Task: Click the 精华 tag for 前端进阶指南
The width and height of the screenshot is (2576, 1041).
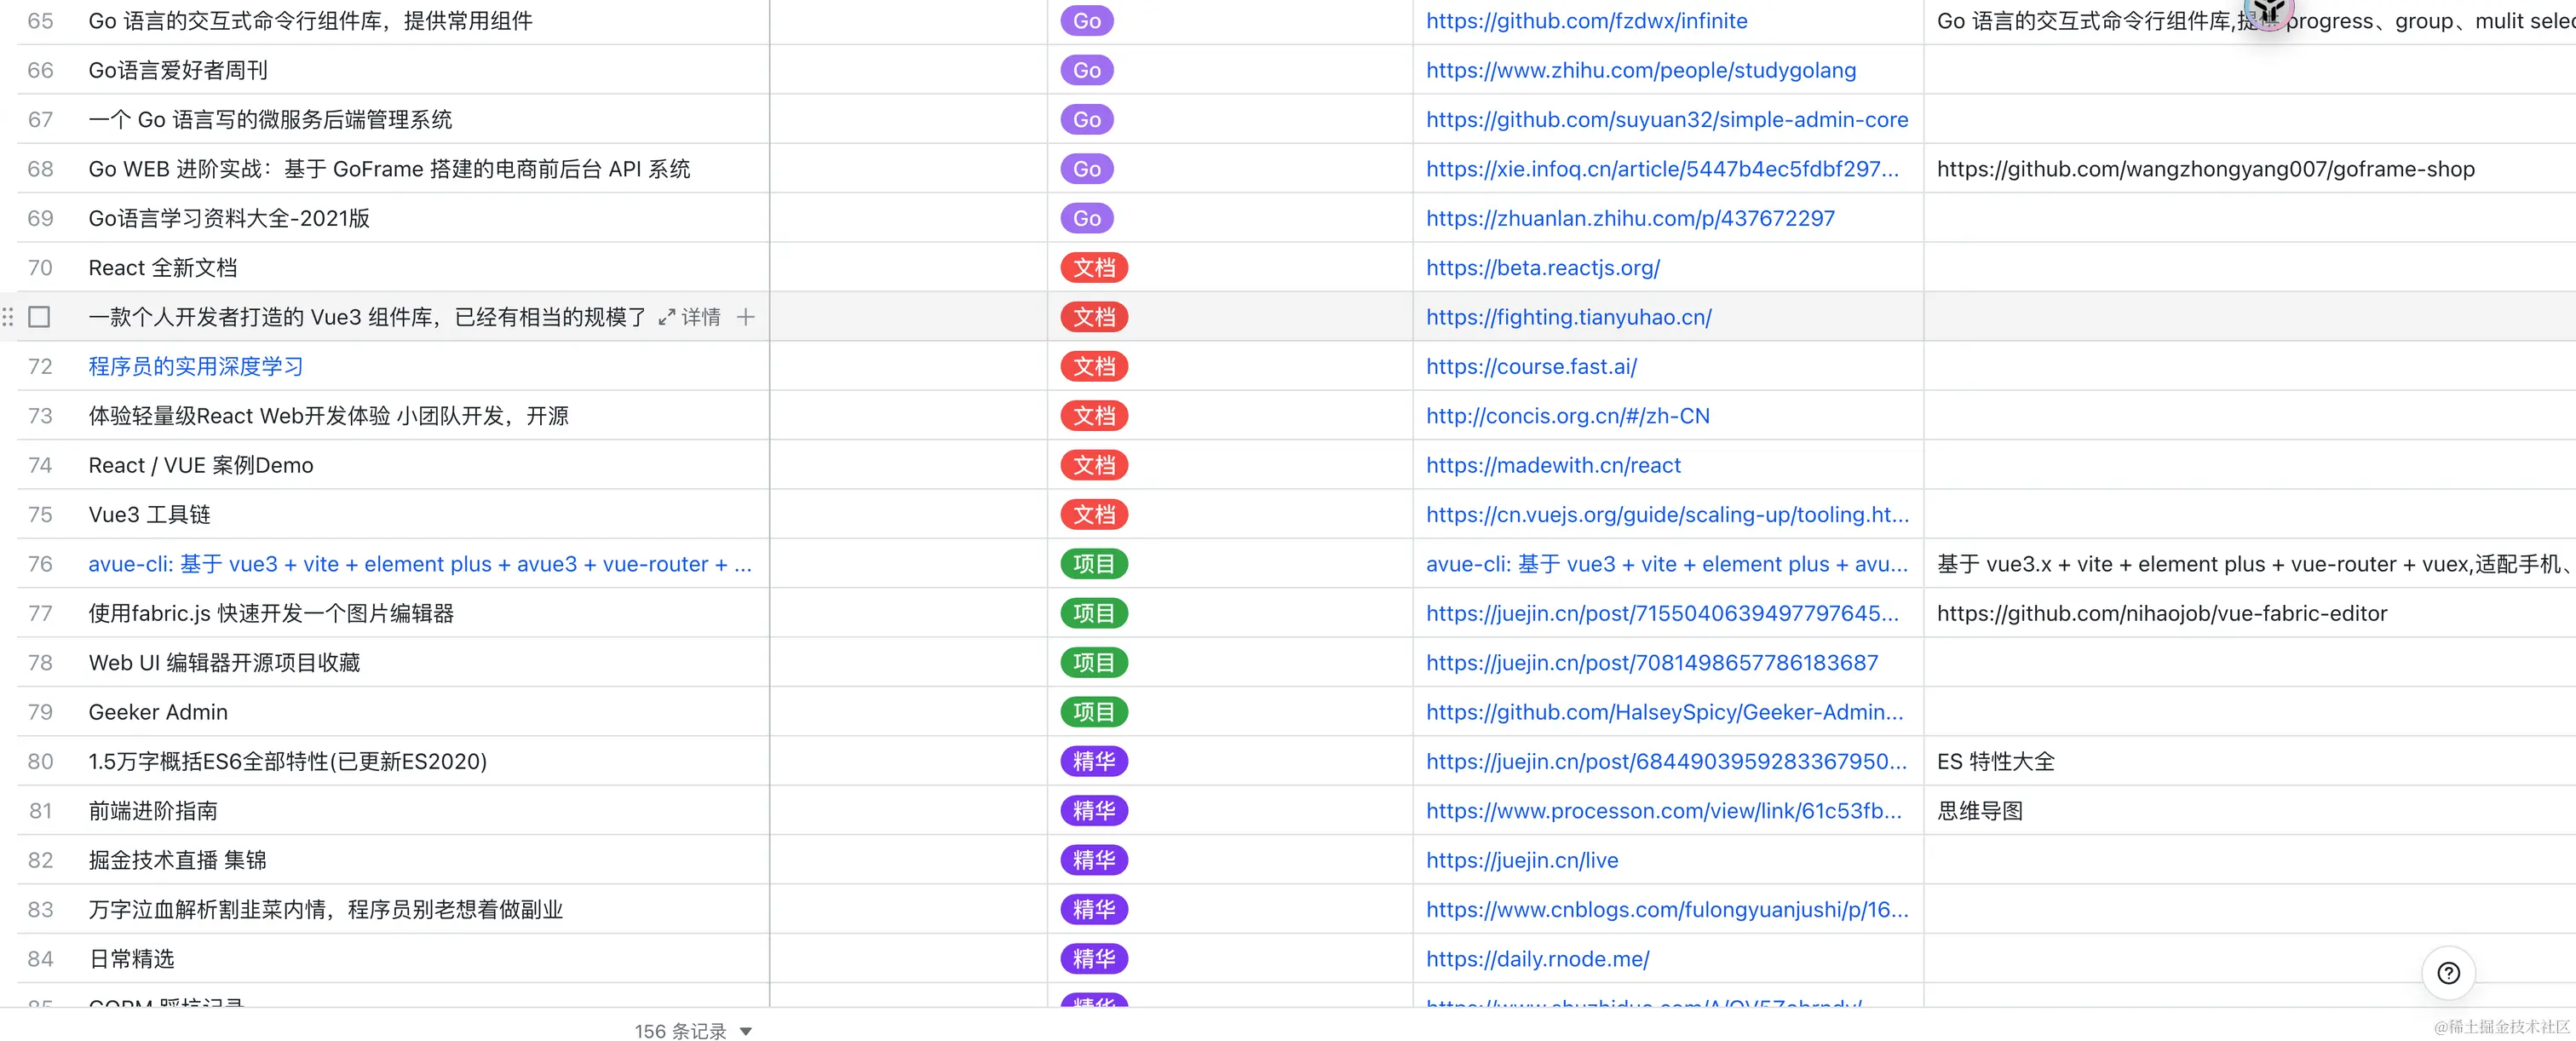Action: click(1094, 811)
